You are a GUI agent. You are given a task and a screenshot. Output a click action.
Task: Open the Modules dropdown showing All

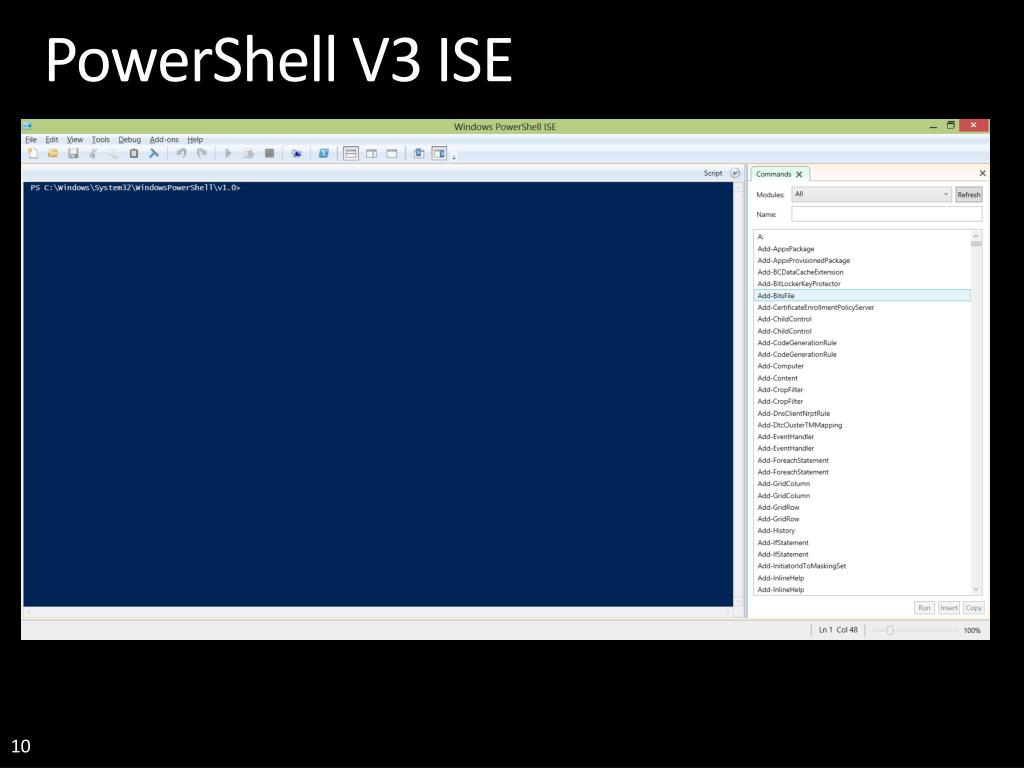[871, 194]
